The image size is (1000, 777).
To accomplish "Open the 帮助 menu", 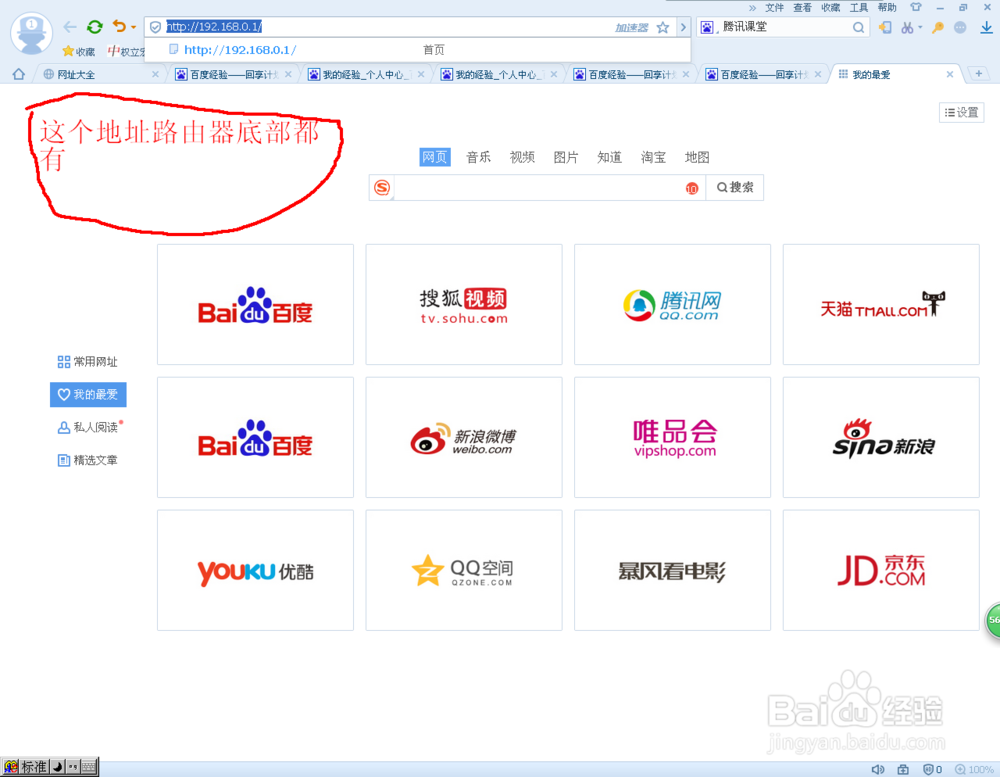I will point(886,8).
